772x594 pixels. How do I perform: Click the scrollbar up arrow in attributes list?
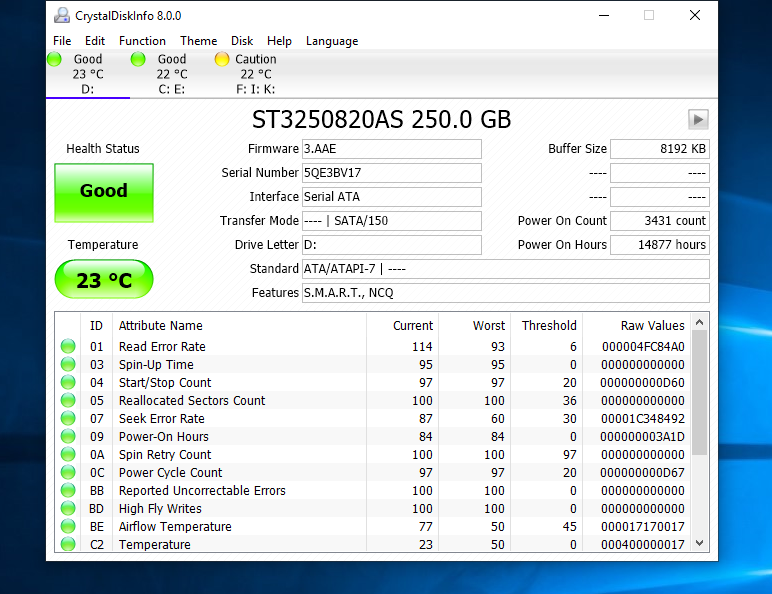coord(699,323)
